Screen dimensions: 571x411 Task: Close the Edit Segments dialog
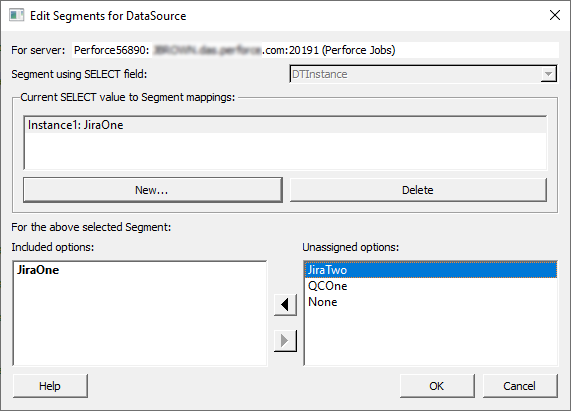pos(555,15)
